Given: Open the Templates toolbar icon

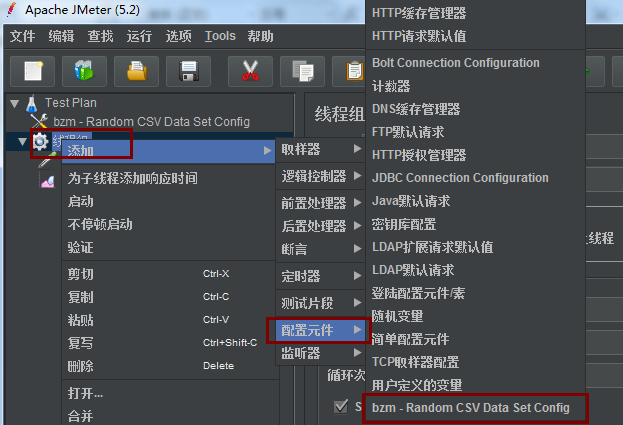Looking at the screenshot, I should (x=84, y=71).
